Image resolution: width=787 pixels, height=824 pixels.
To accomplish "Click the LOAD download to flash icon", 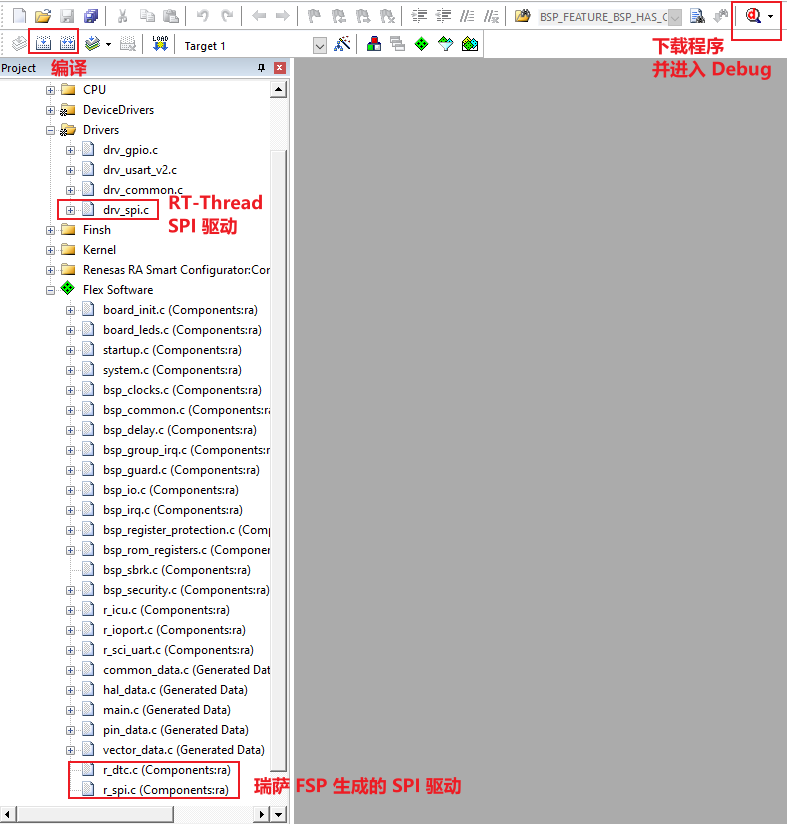I will (160, 44).
